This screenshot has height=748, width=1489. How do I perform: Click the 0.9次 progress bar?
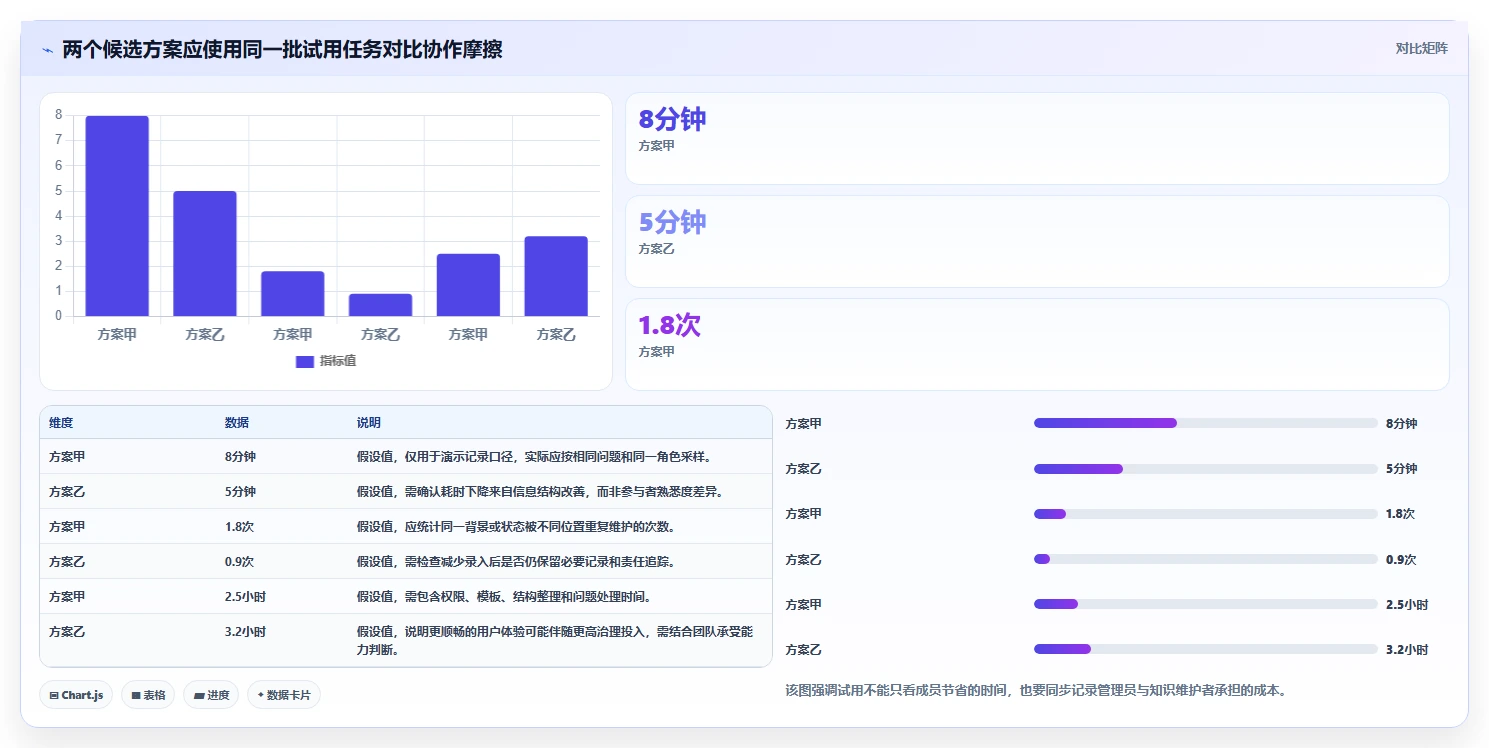[x=1206, y=559]
